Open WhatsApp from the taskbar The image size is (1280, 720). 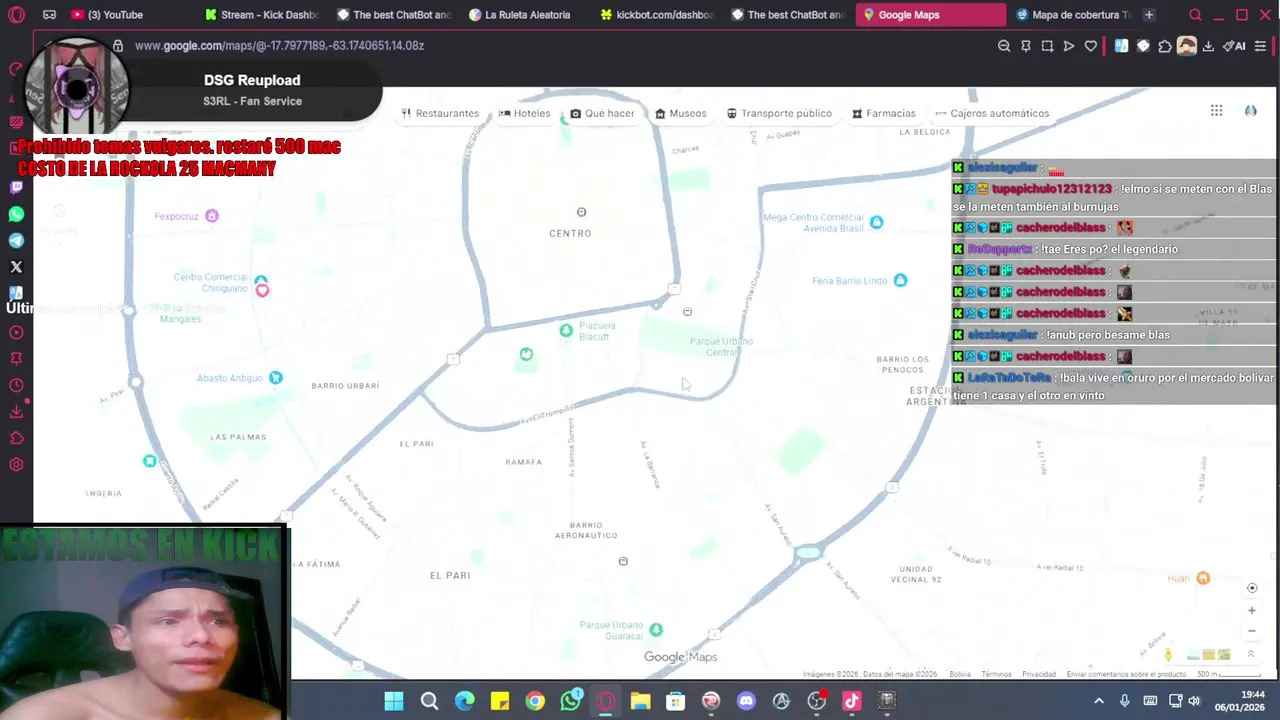(x=570, y=701)
